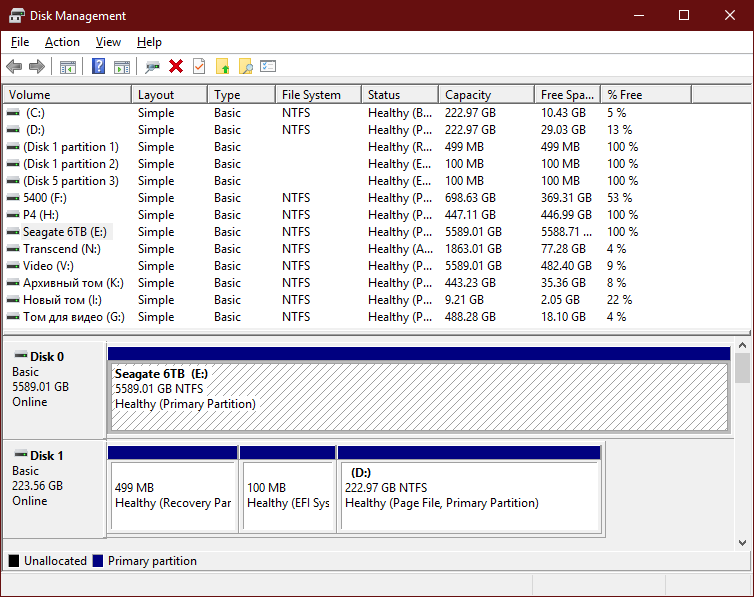Click the show/hide console tree icon
This screenshot has width=754, height=597.
coord(68,67)
